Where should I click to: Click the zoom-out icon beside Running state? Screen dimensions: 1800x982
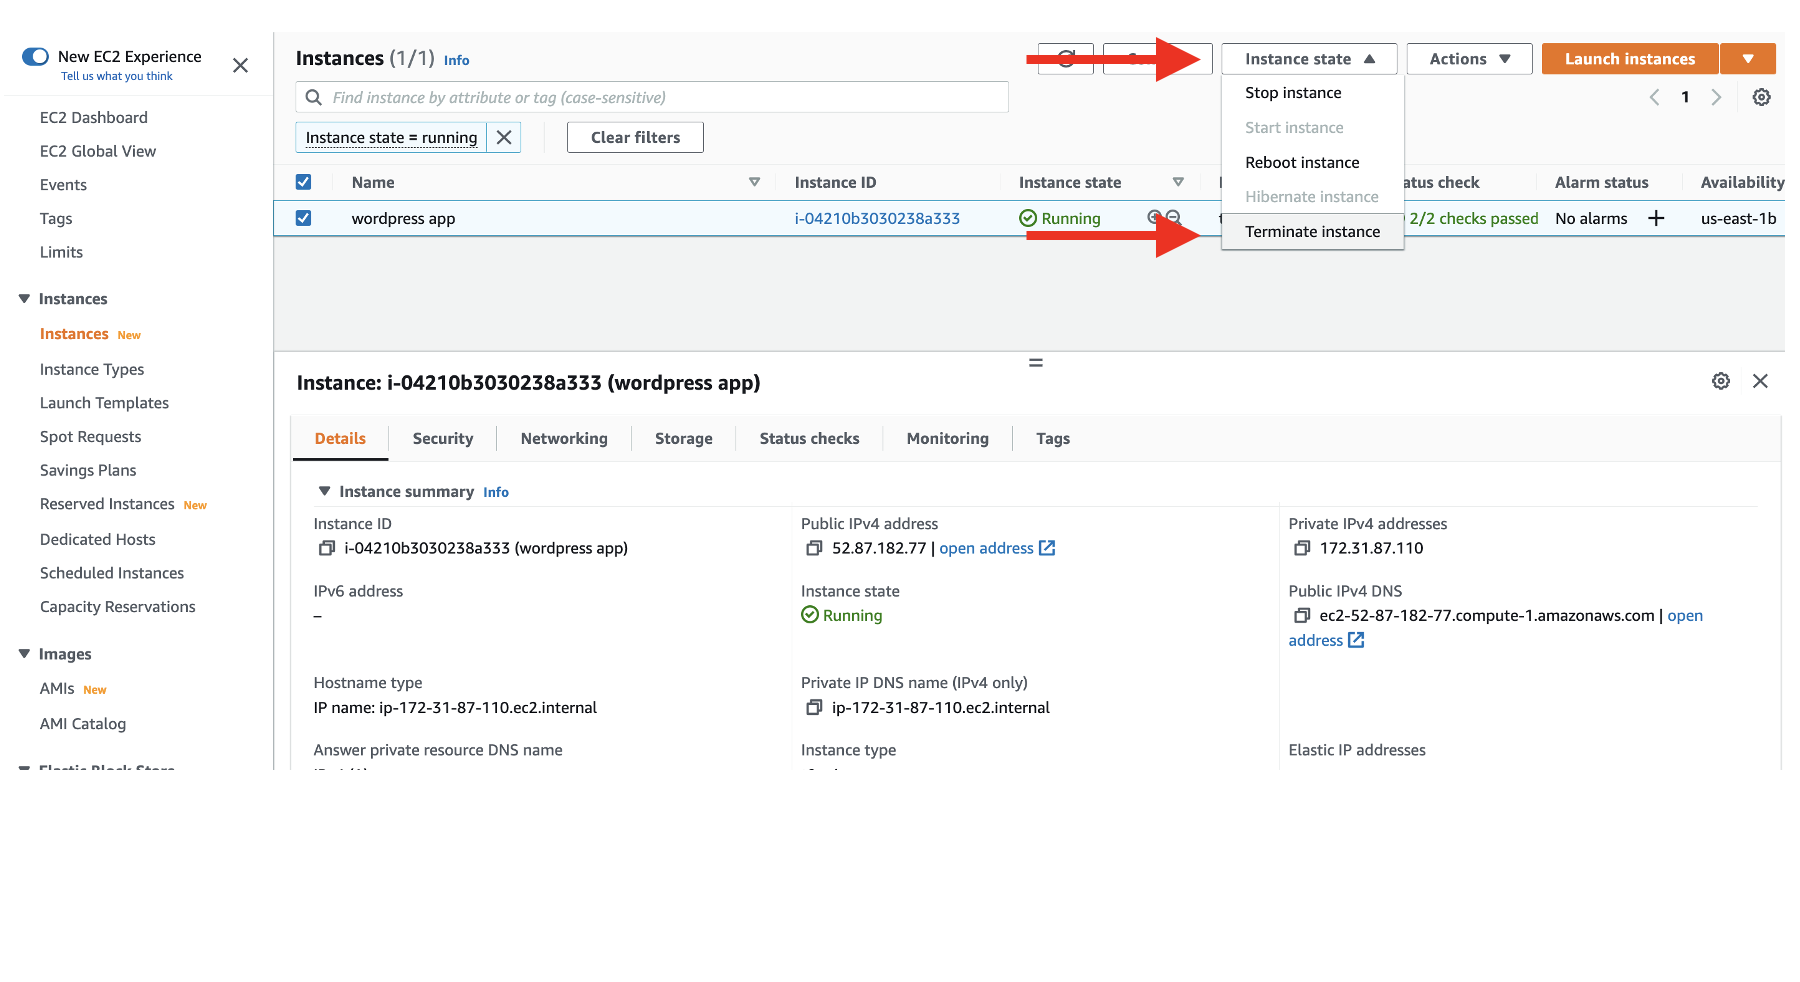coord(1174,217)
